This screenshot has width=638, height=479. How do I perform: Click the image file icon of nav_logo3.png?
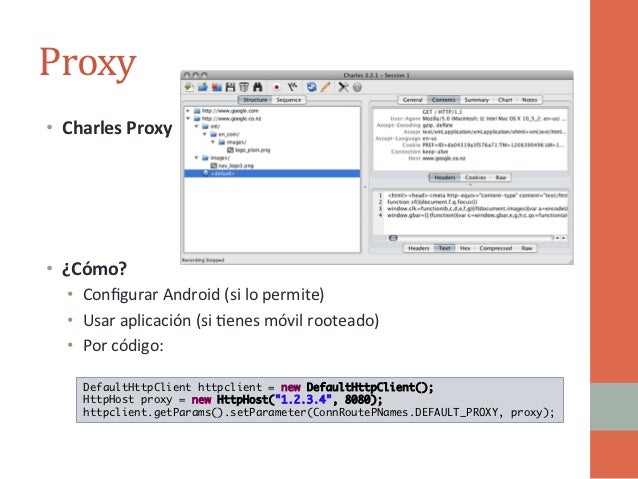214,165
